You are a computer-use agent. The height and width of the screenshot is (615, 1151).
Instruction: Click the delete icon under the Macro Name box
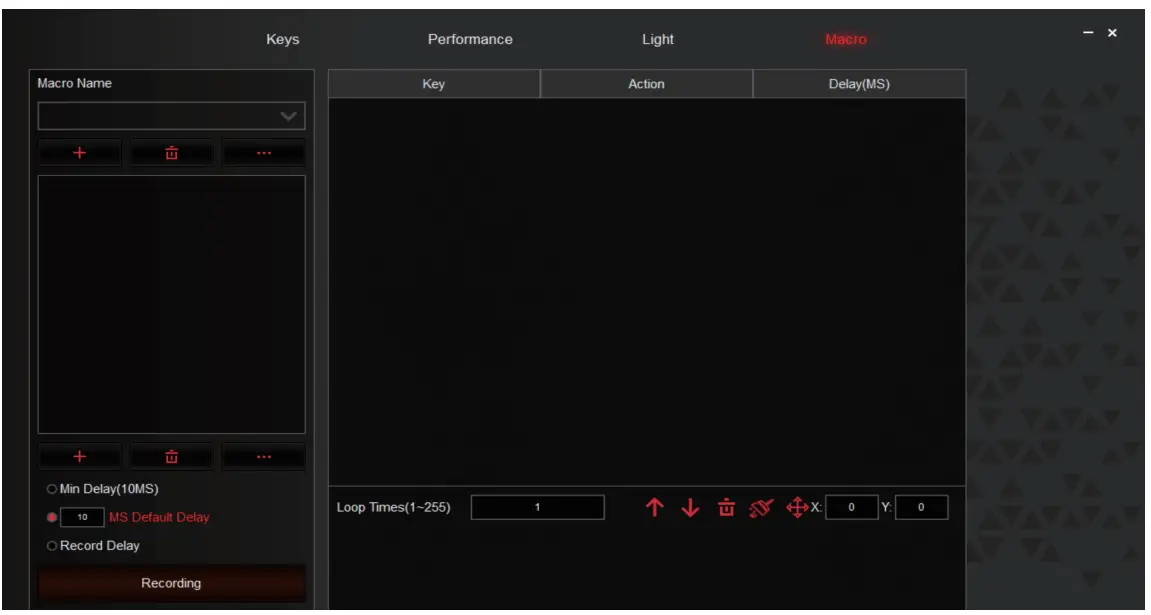click(170, 151)
